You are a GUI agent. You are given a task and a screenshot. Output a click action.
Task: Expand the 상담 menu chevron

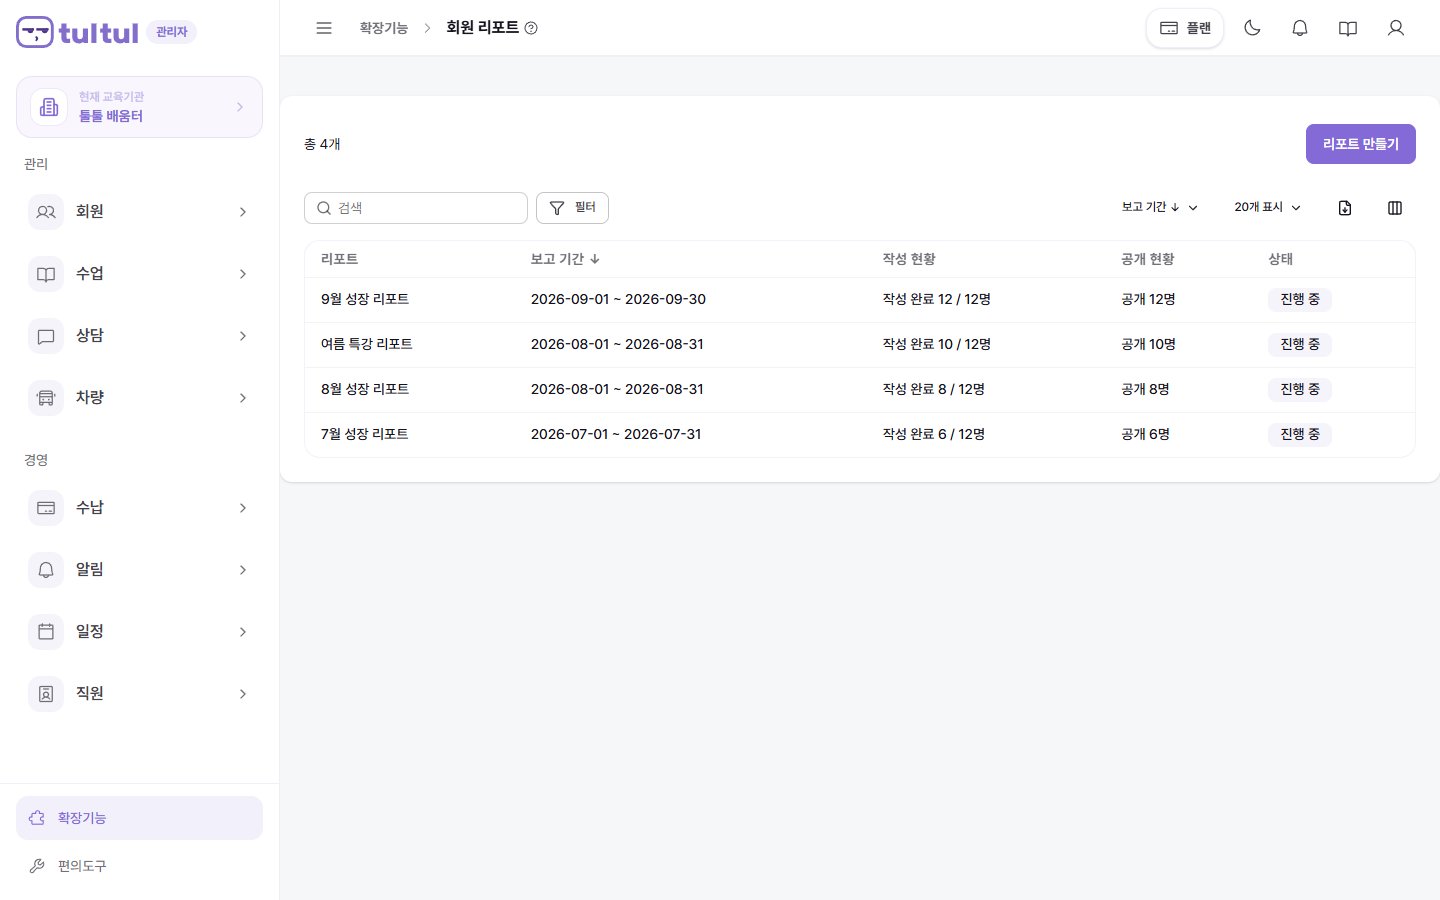pos(243,336)
